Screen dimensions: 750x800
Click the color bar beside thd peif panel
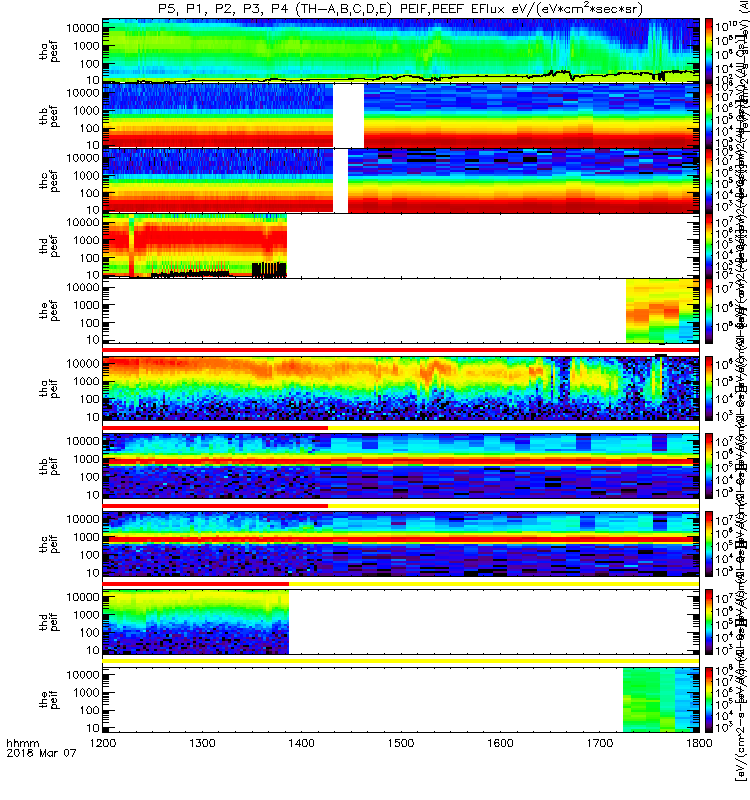coord(709,622)
